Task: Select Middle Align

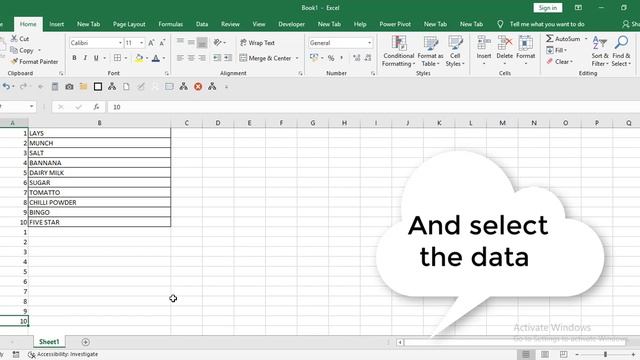Action: coord(191,42)
